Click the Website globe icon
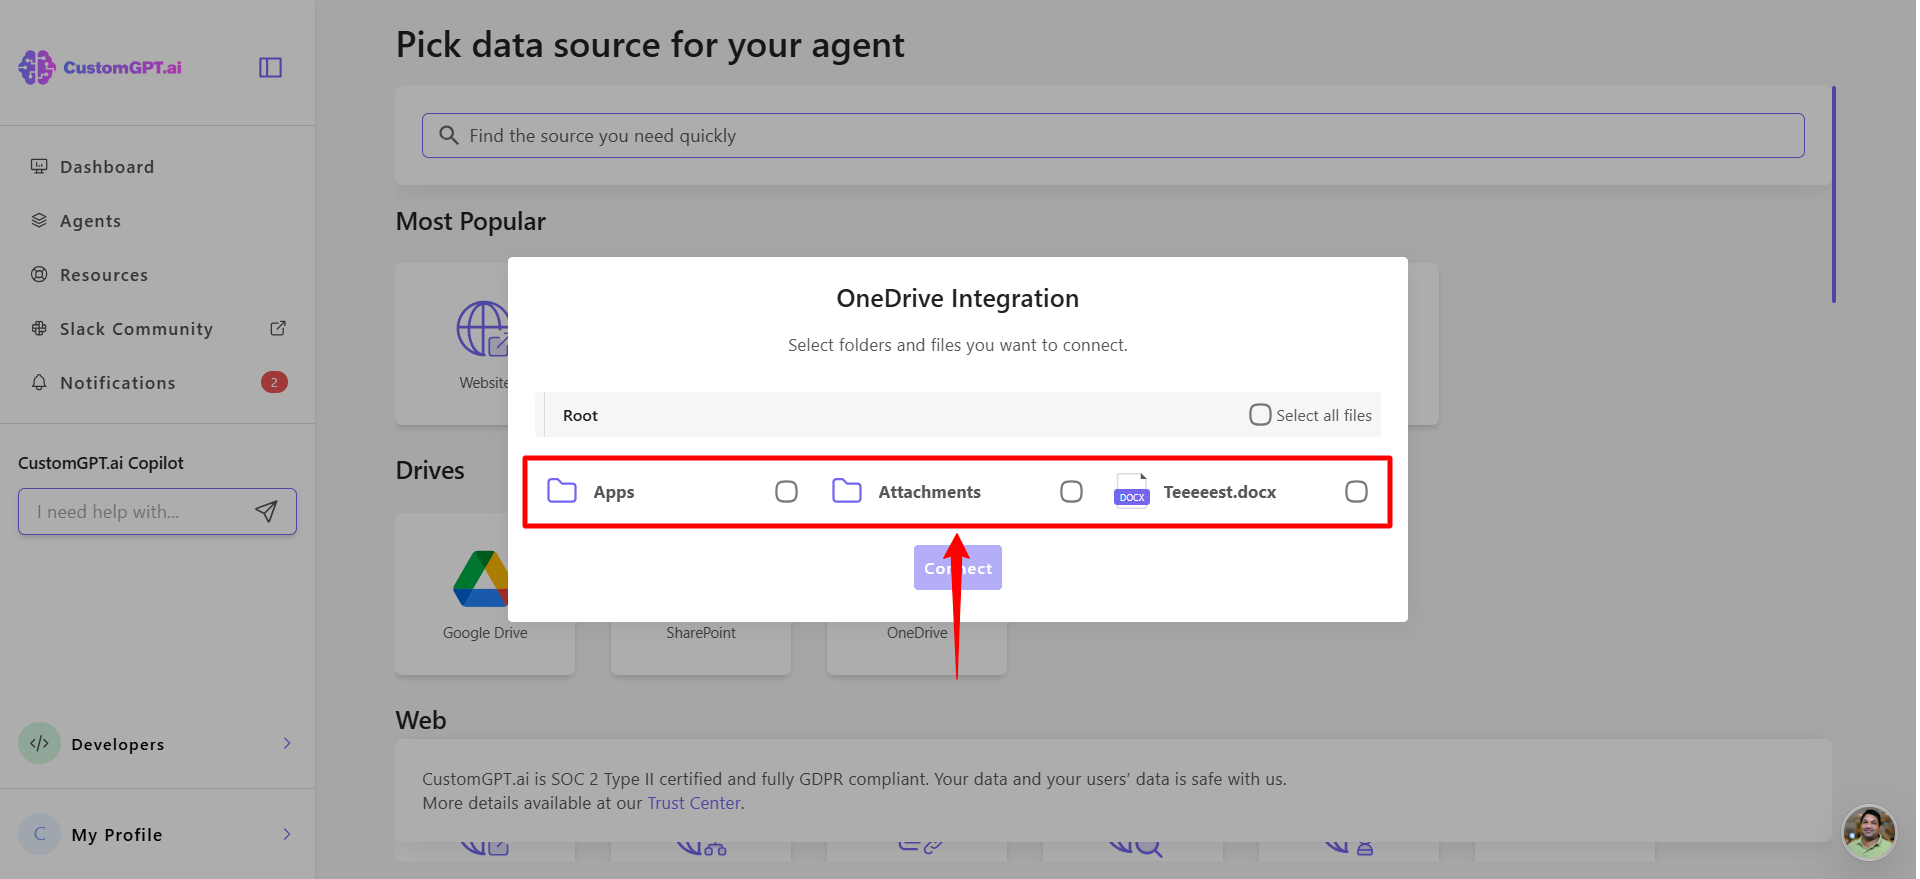The width and height of the screenshot is (1920, 879). pyautogui.click(x=483, y=329)
